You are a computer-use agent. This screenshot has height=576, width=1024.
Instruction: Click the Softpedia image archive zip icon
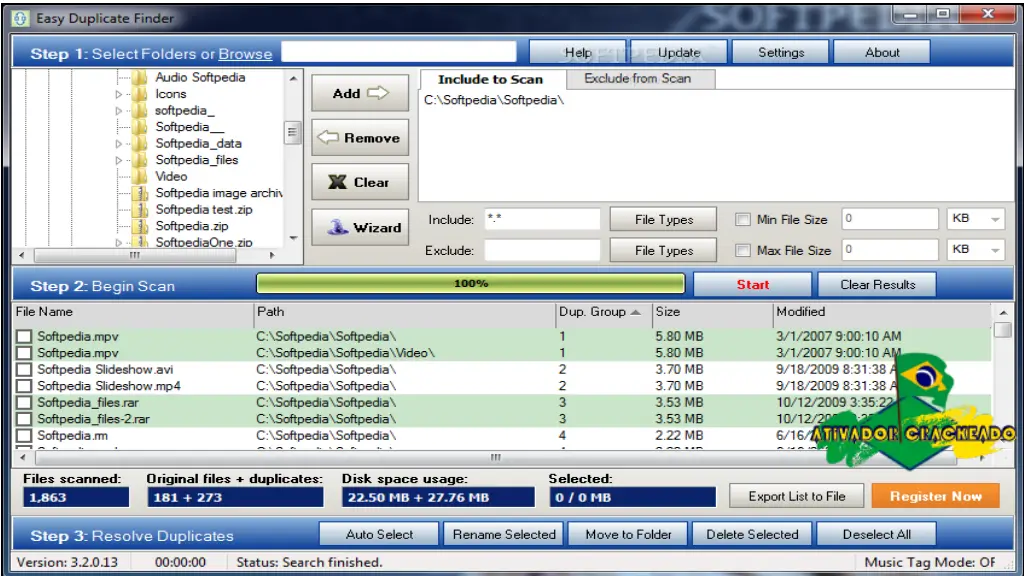click(139, 193)
